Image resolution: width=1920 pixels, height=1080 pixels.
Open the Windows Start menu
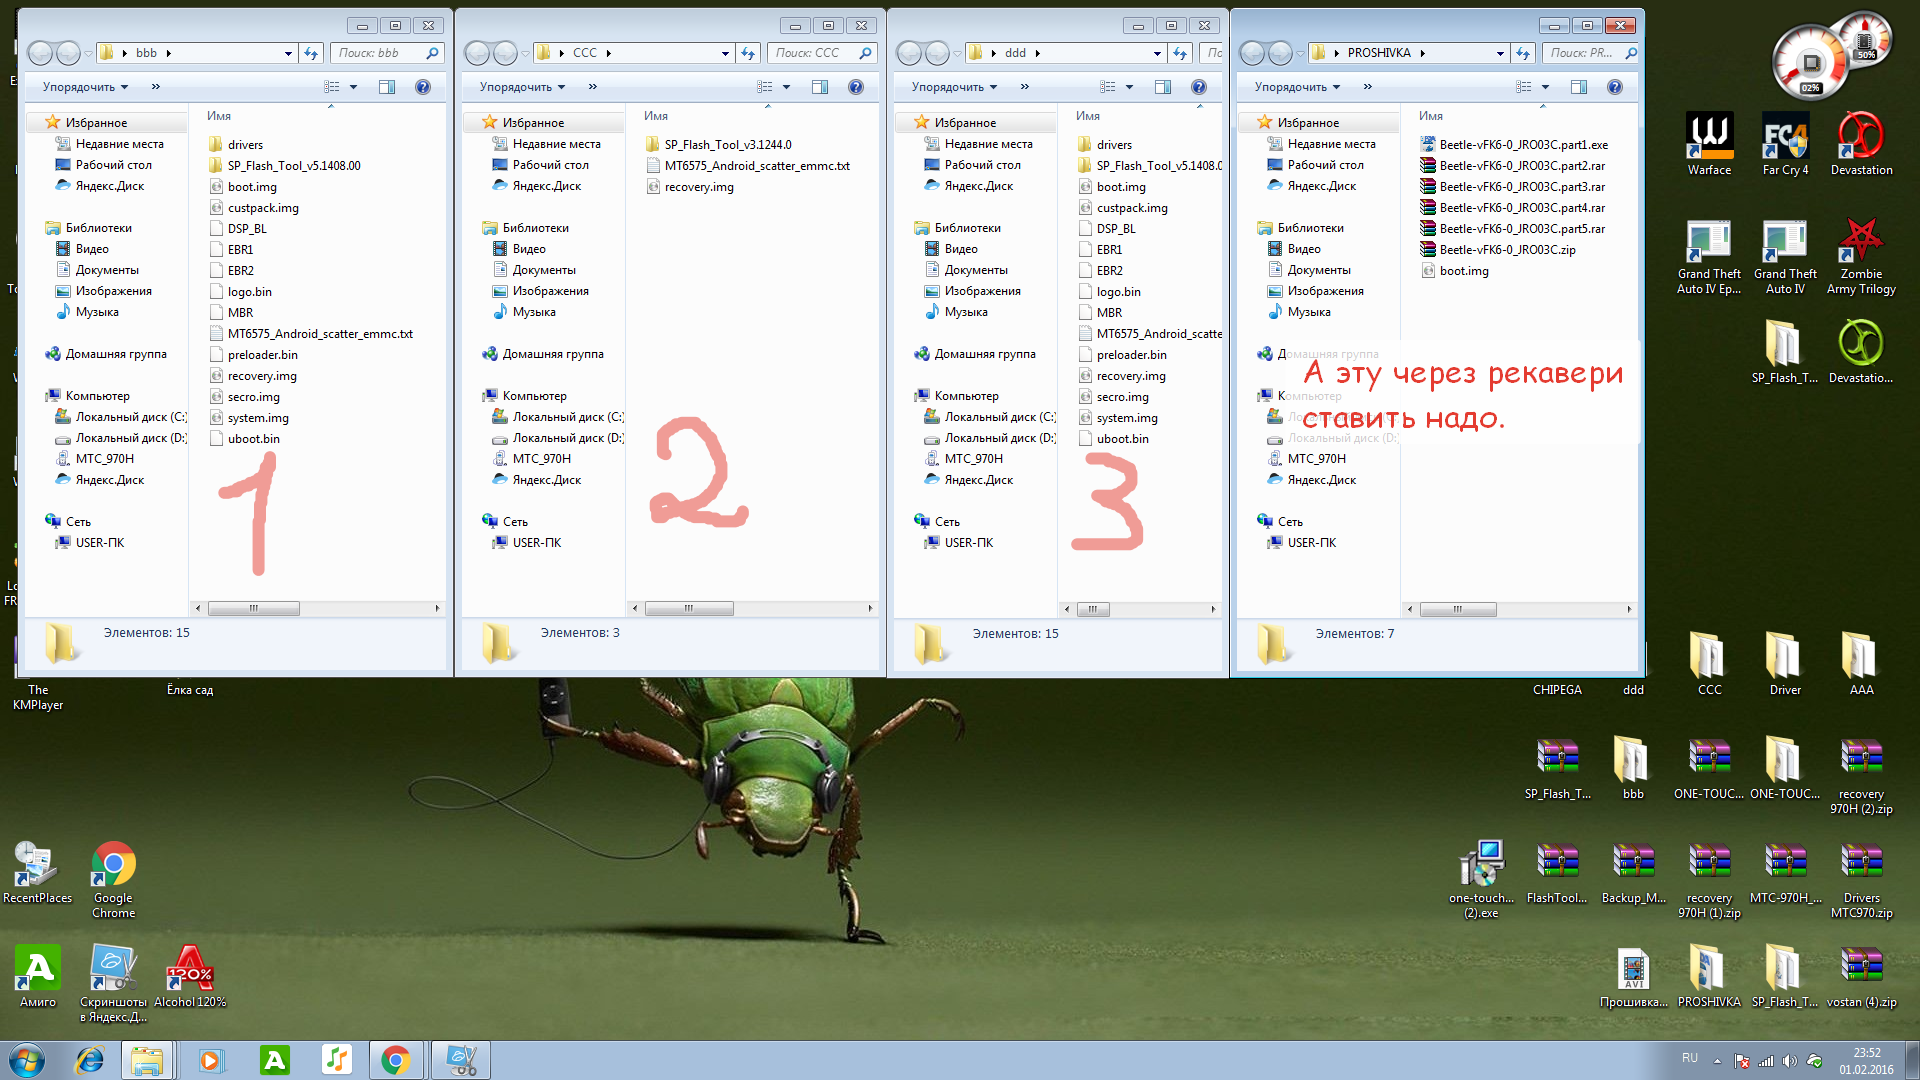click(27, 1060)
